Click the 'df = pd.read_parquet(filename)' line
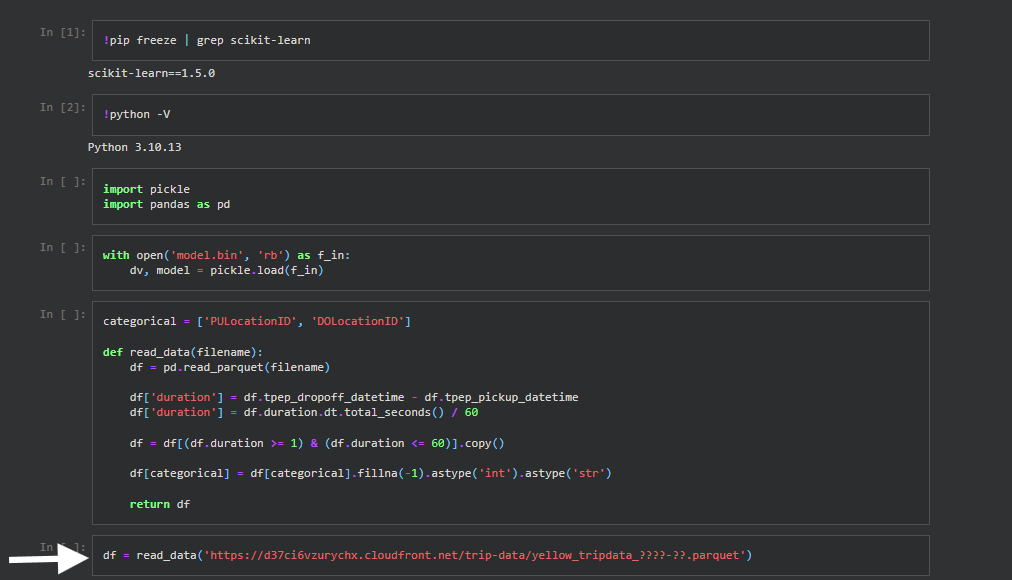The width and height of the screenshot is (1012, 580). coord(230,367)
